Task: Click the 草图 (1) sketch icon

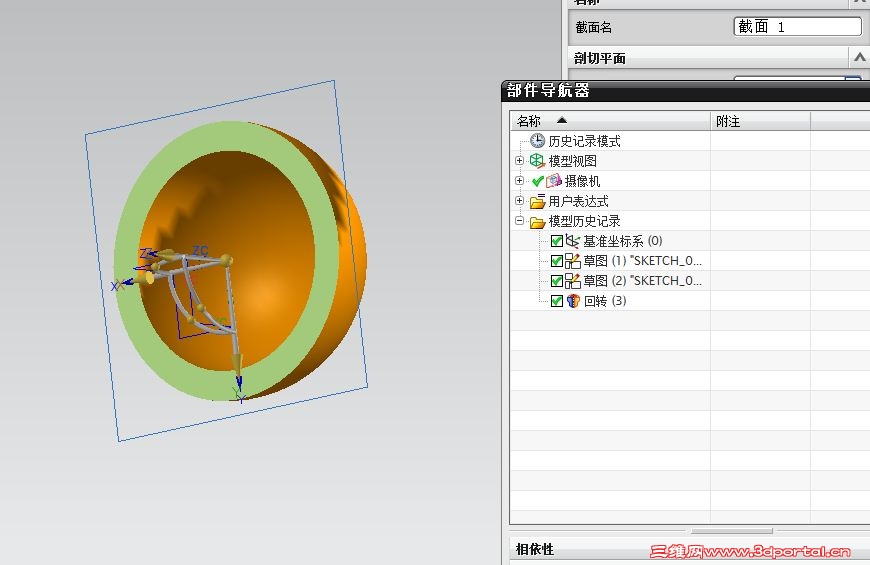Action: (x=573, y=261)
